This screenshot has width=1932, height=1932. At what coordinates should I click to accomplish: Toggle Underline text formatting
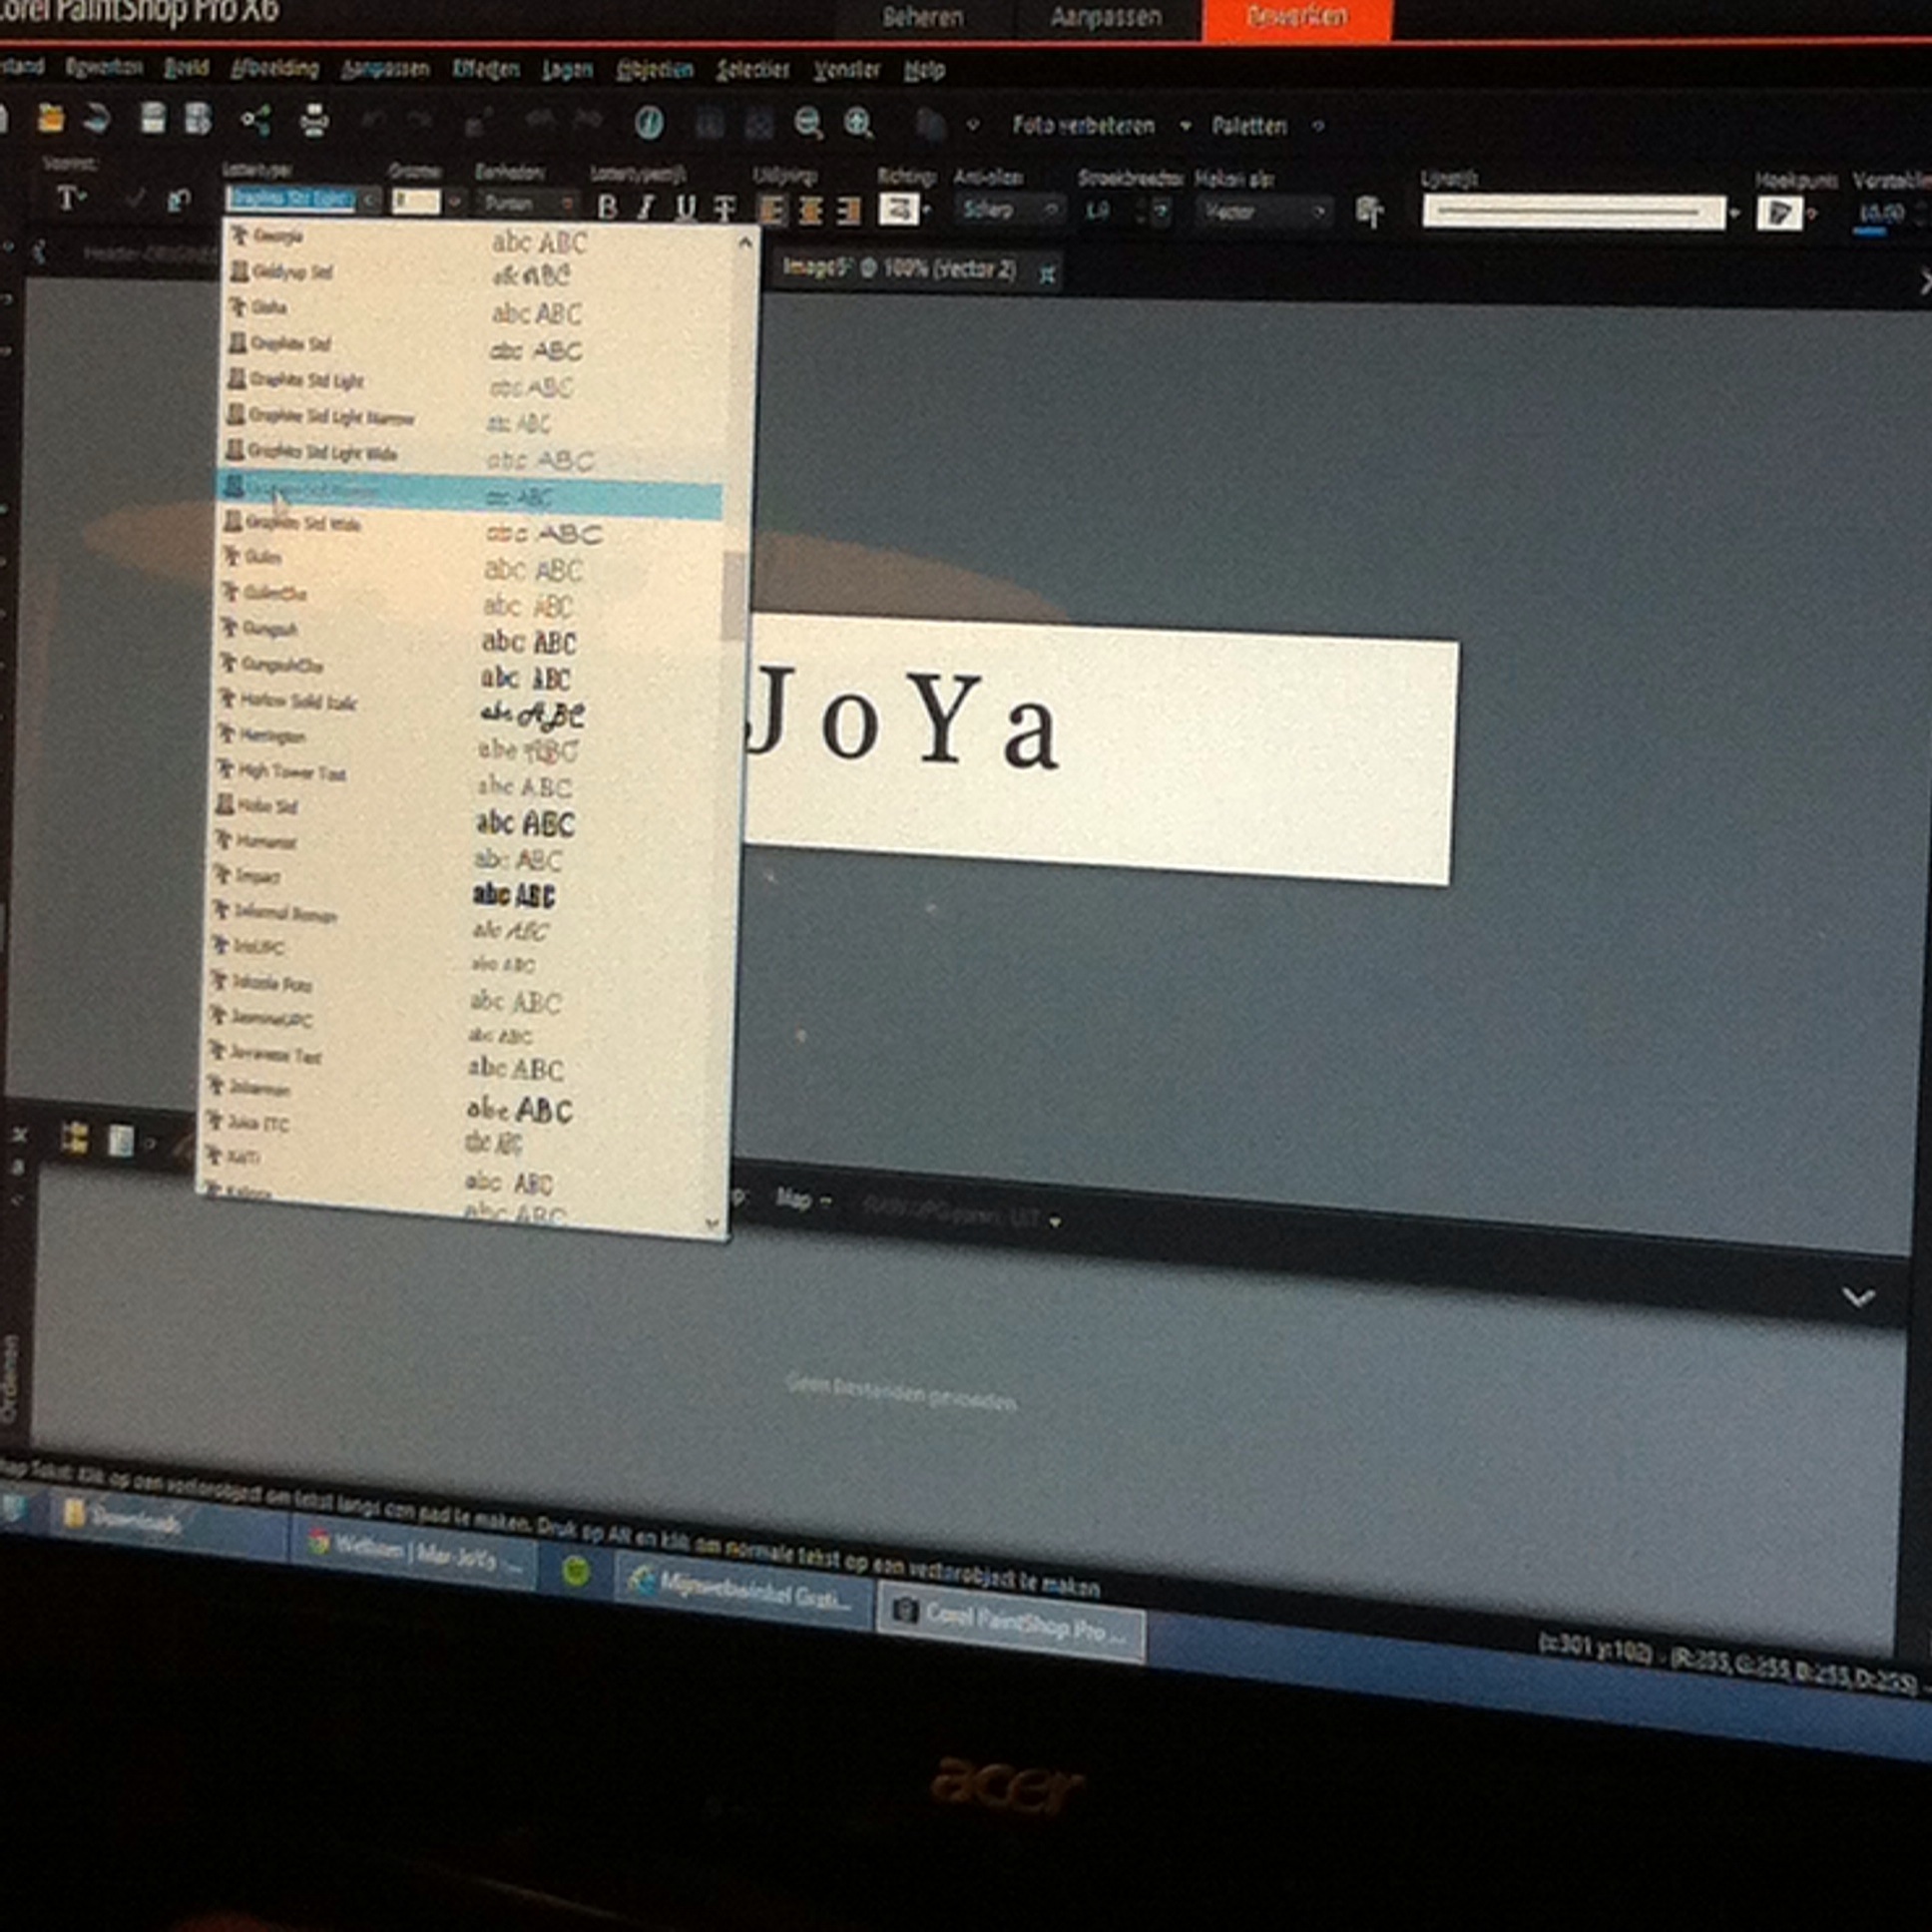click(685, 207)
